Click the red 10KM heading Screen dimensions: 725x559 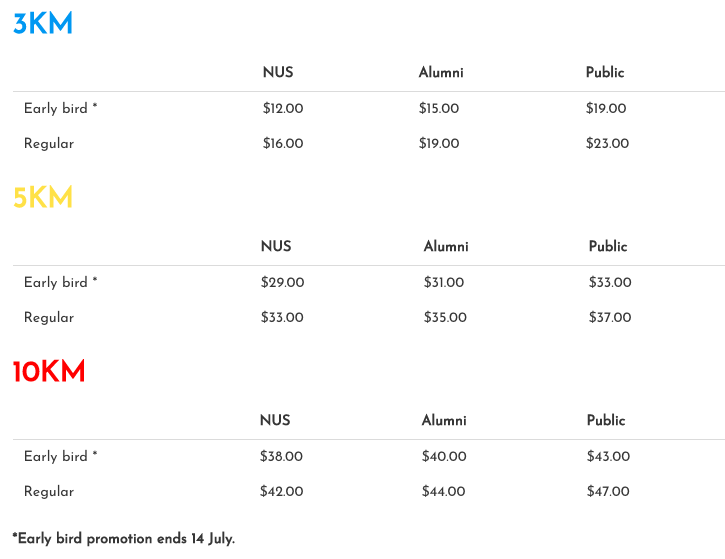tap(49, 371)
